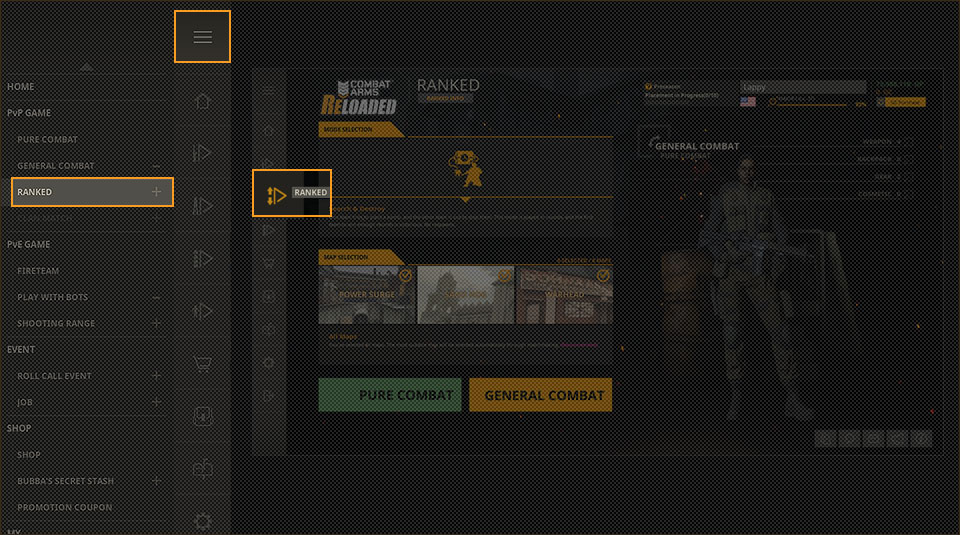The height and width of the screenshot is (535, 960).
Task: Click the yellow GENERAL COMBAT button
Action: (541, 395)
